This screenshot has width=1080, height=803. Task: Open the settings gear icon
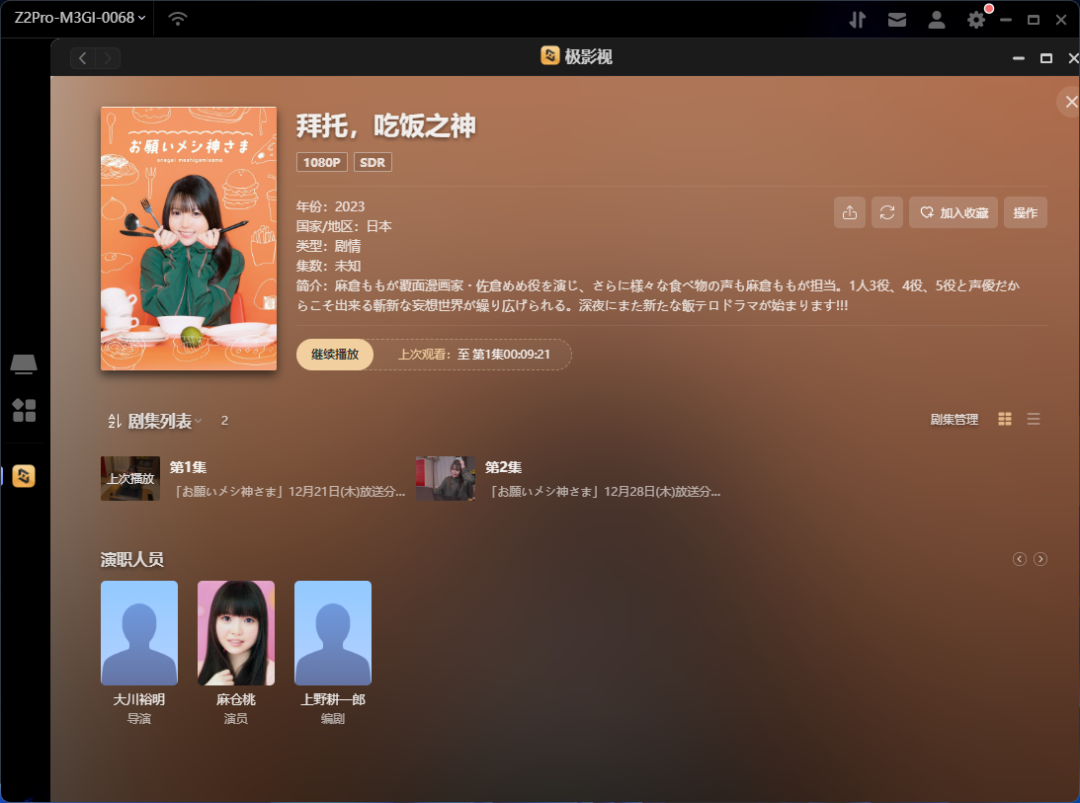[x=976, y=20]
